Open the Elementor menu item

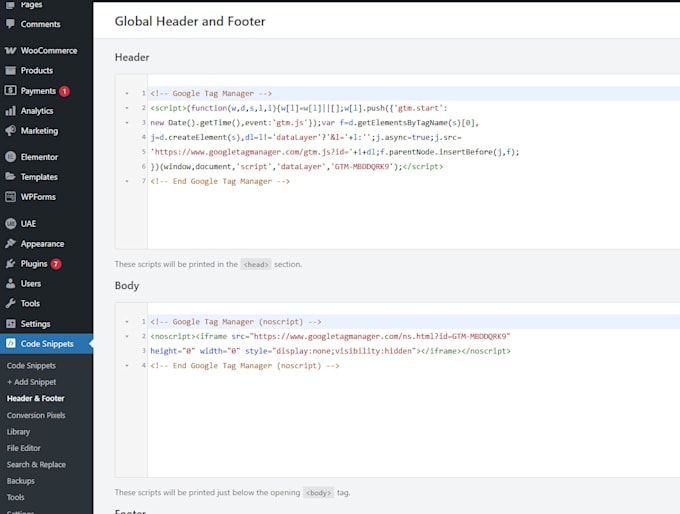coord(39,157)
